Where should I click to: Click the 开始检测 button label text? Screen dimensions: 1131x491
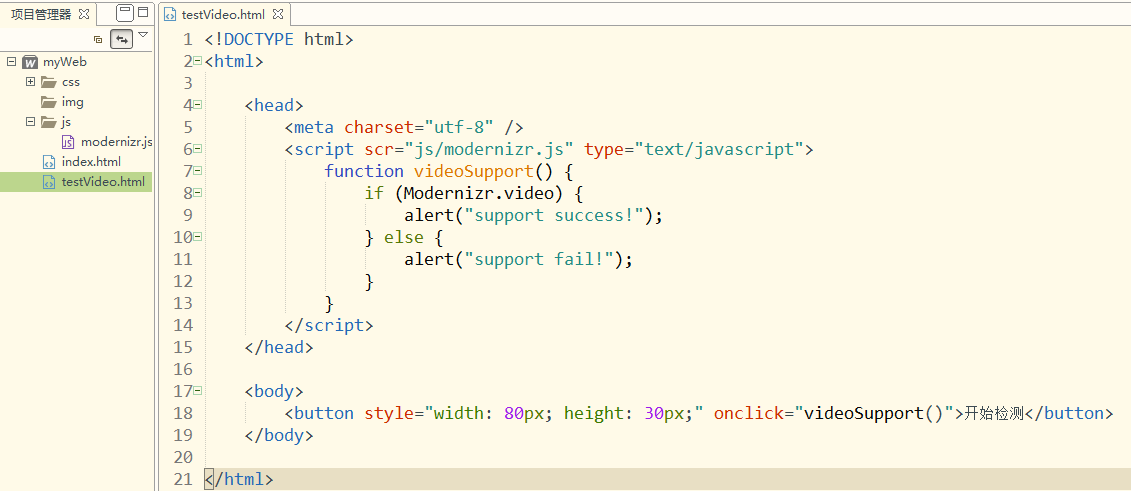click(995, 413)
